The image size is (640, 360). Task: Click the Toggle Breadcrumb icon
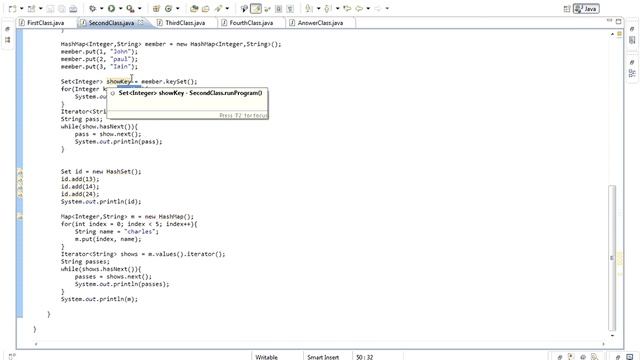click(x=244, y=9)
